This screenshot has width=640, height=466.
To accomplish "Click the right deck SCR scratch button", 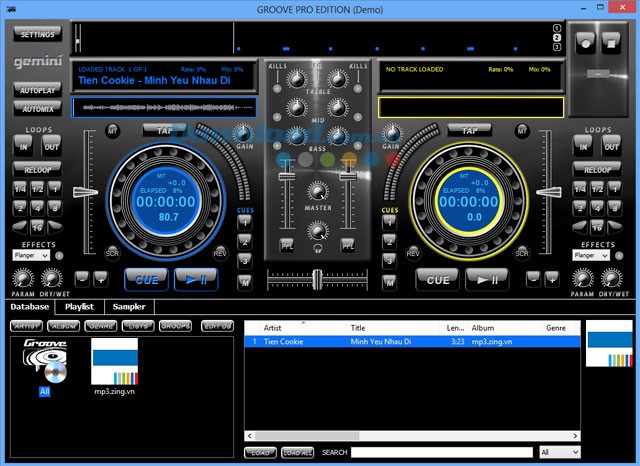I will 522,254.
